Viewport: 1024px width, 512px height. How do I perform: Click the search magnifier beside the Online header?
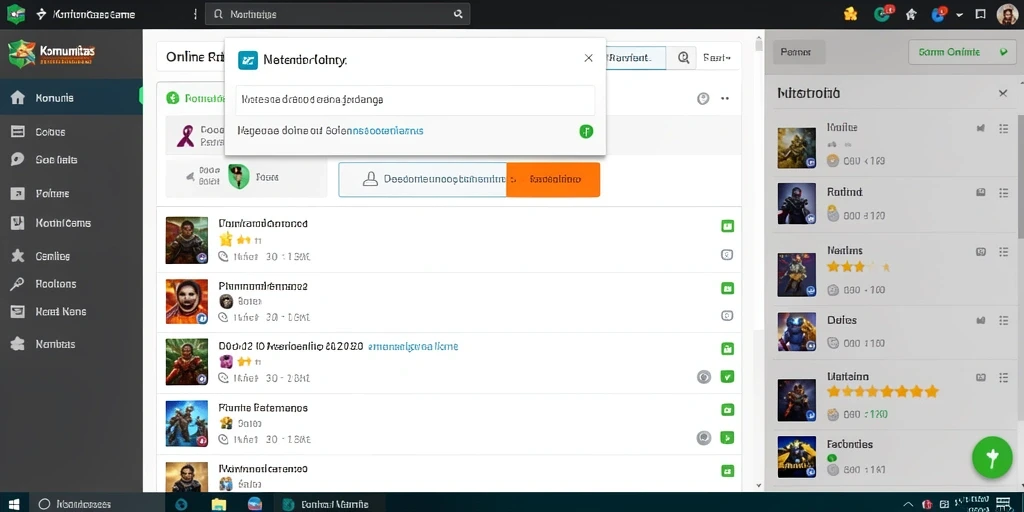click(x=683, y=57)
